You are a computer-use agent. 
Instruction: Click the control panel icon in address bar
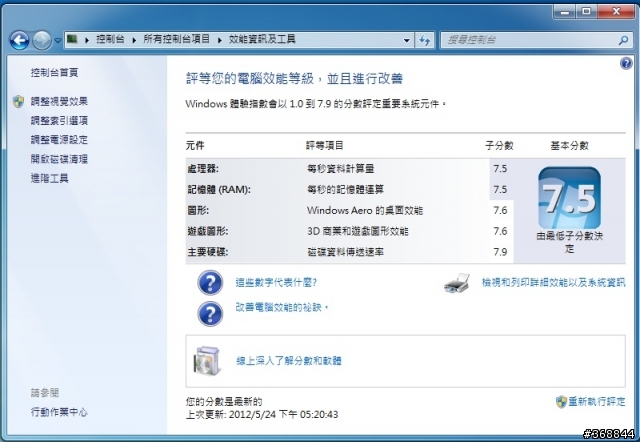pos(73,39)
